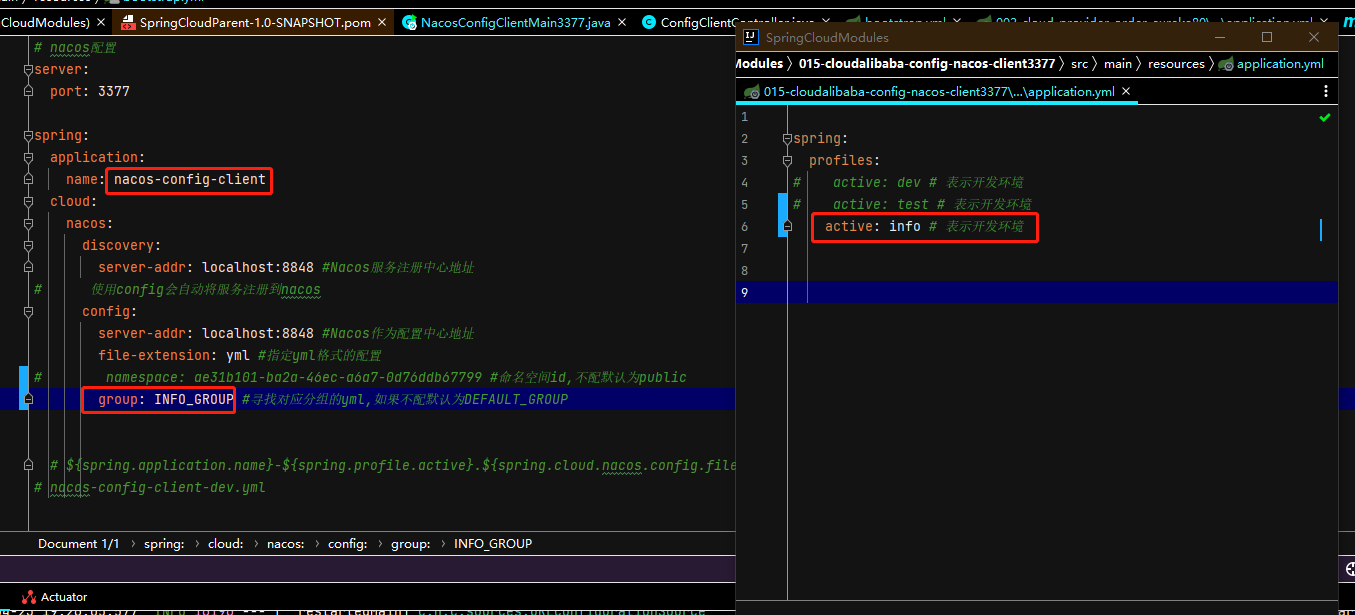The width and height of the screenshot is (1355, 615).
Task: Open 'main' breadcrumb in floating window
Action: 1118,63
